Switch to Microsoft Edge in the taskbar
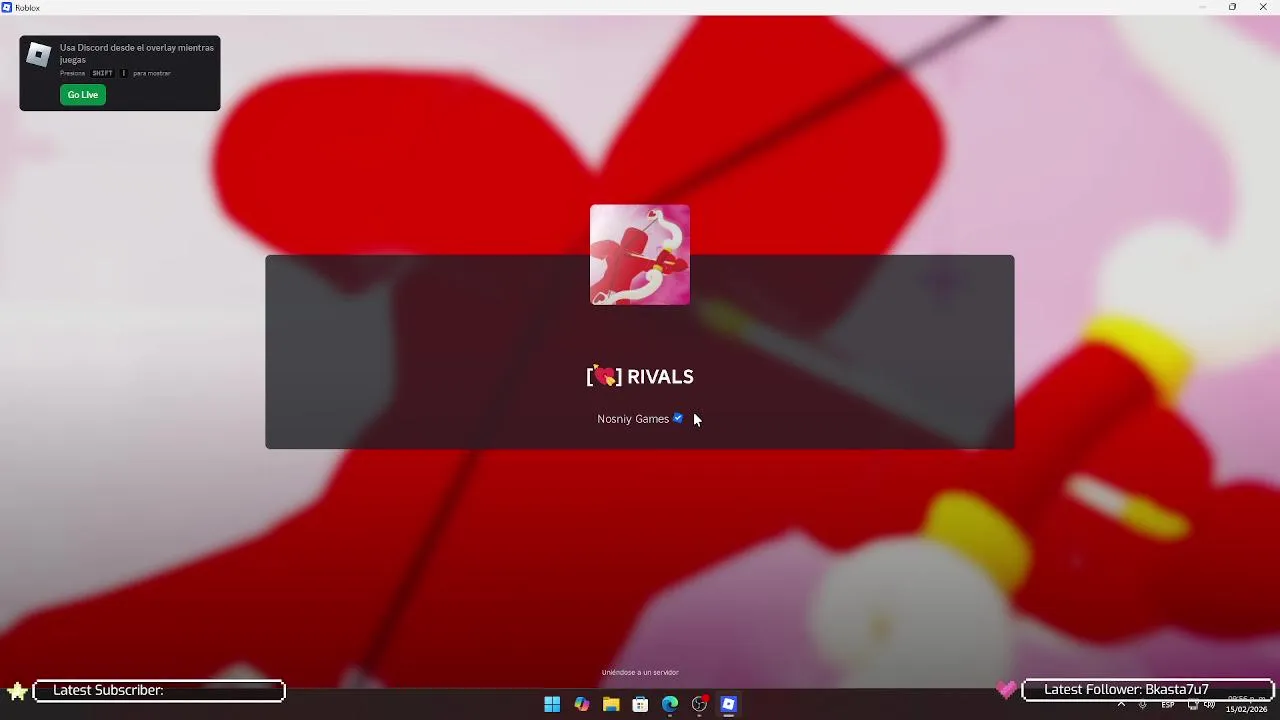The width and height of the screenshot is (1280, 720). [670, 705]
